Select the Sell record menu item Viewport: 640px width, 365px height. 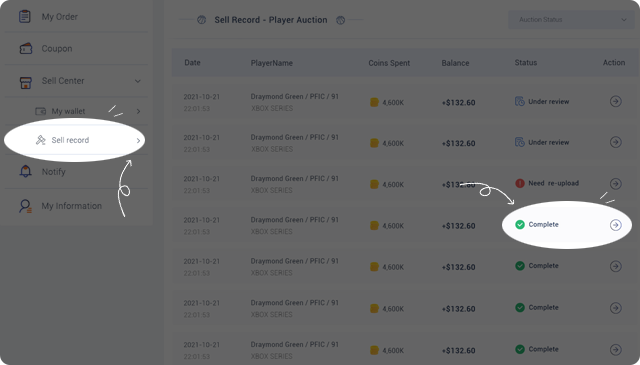coord(75,140)
